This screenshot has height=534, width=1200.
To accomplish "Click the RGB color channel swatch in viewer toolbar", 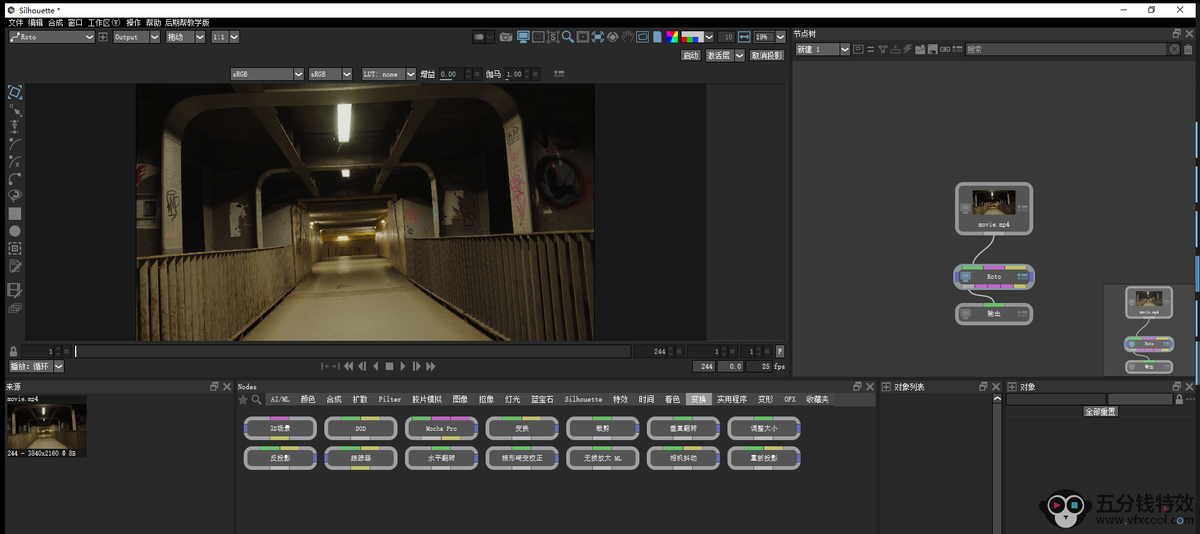I will coord(691,37).
